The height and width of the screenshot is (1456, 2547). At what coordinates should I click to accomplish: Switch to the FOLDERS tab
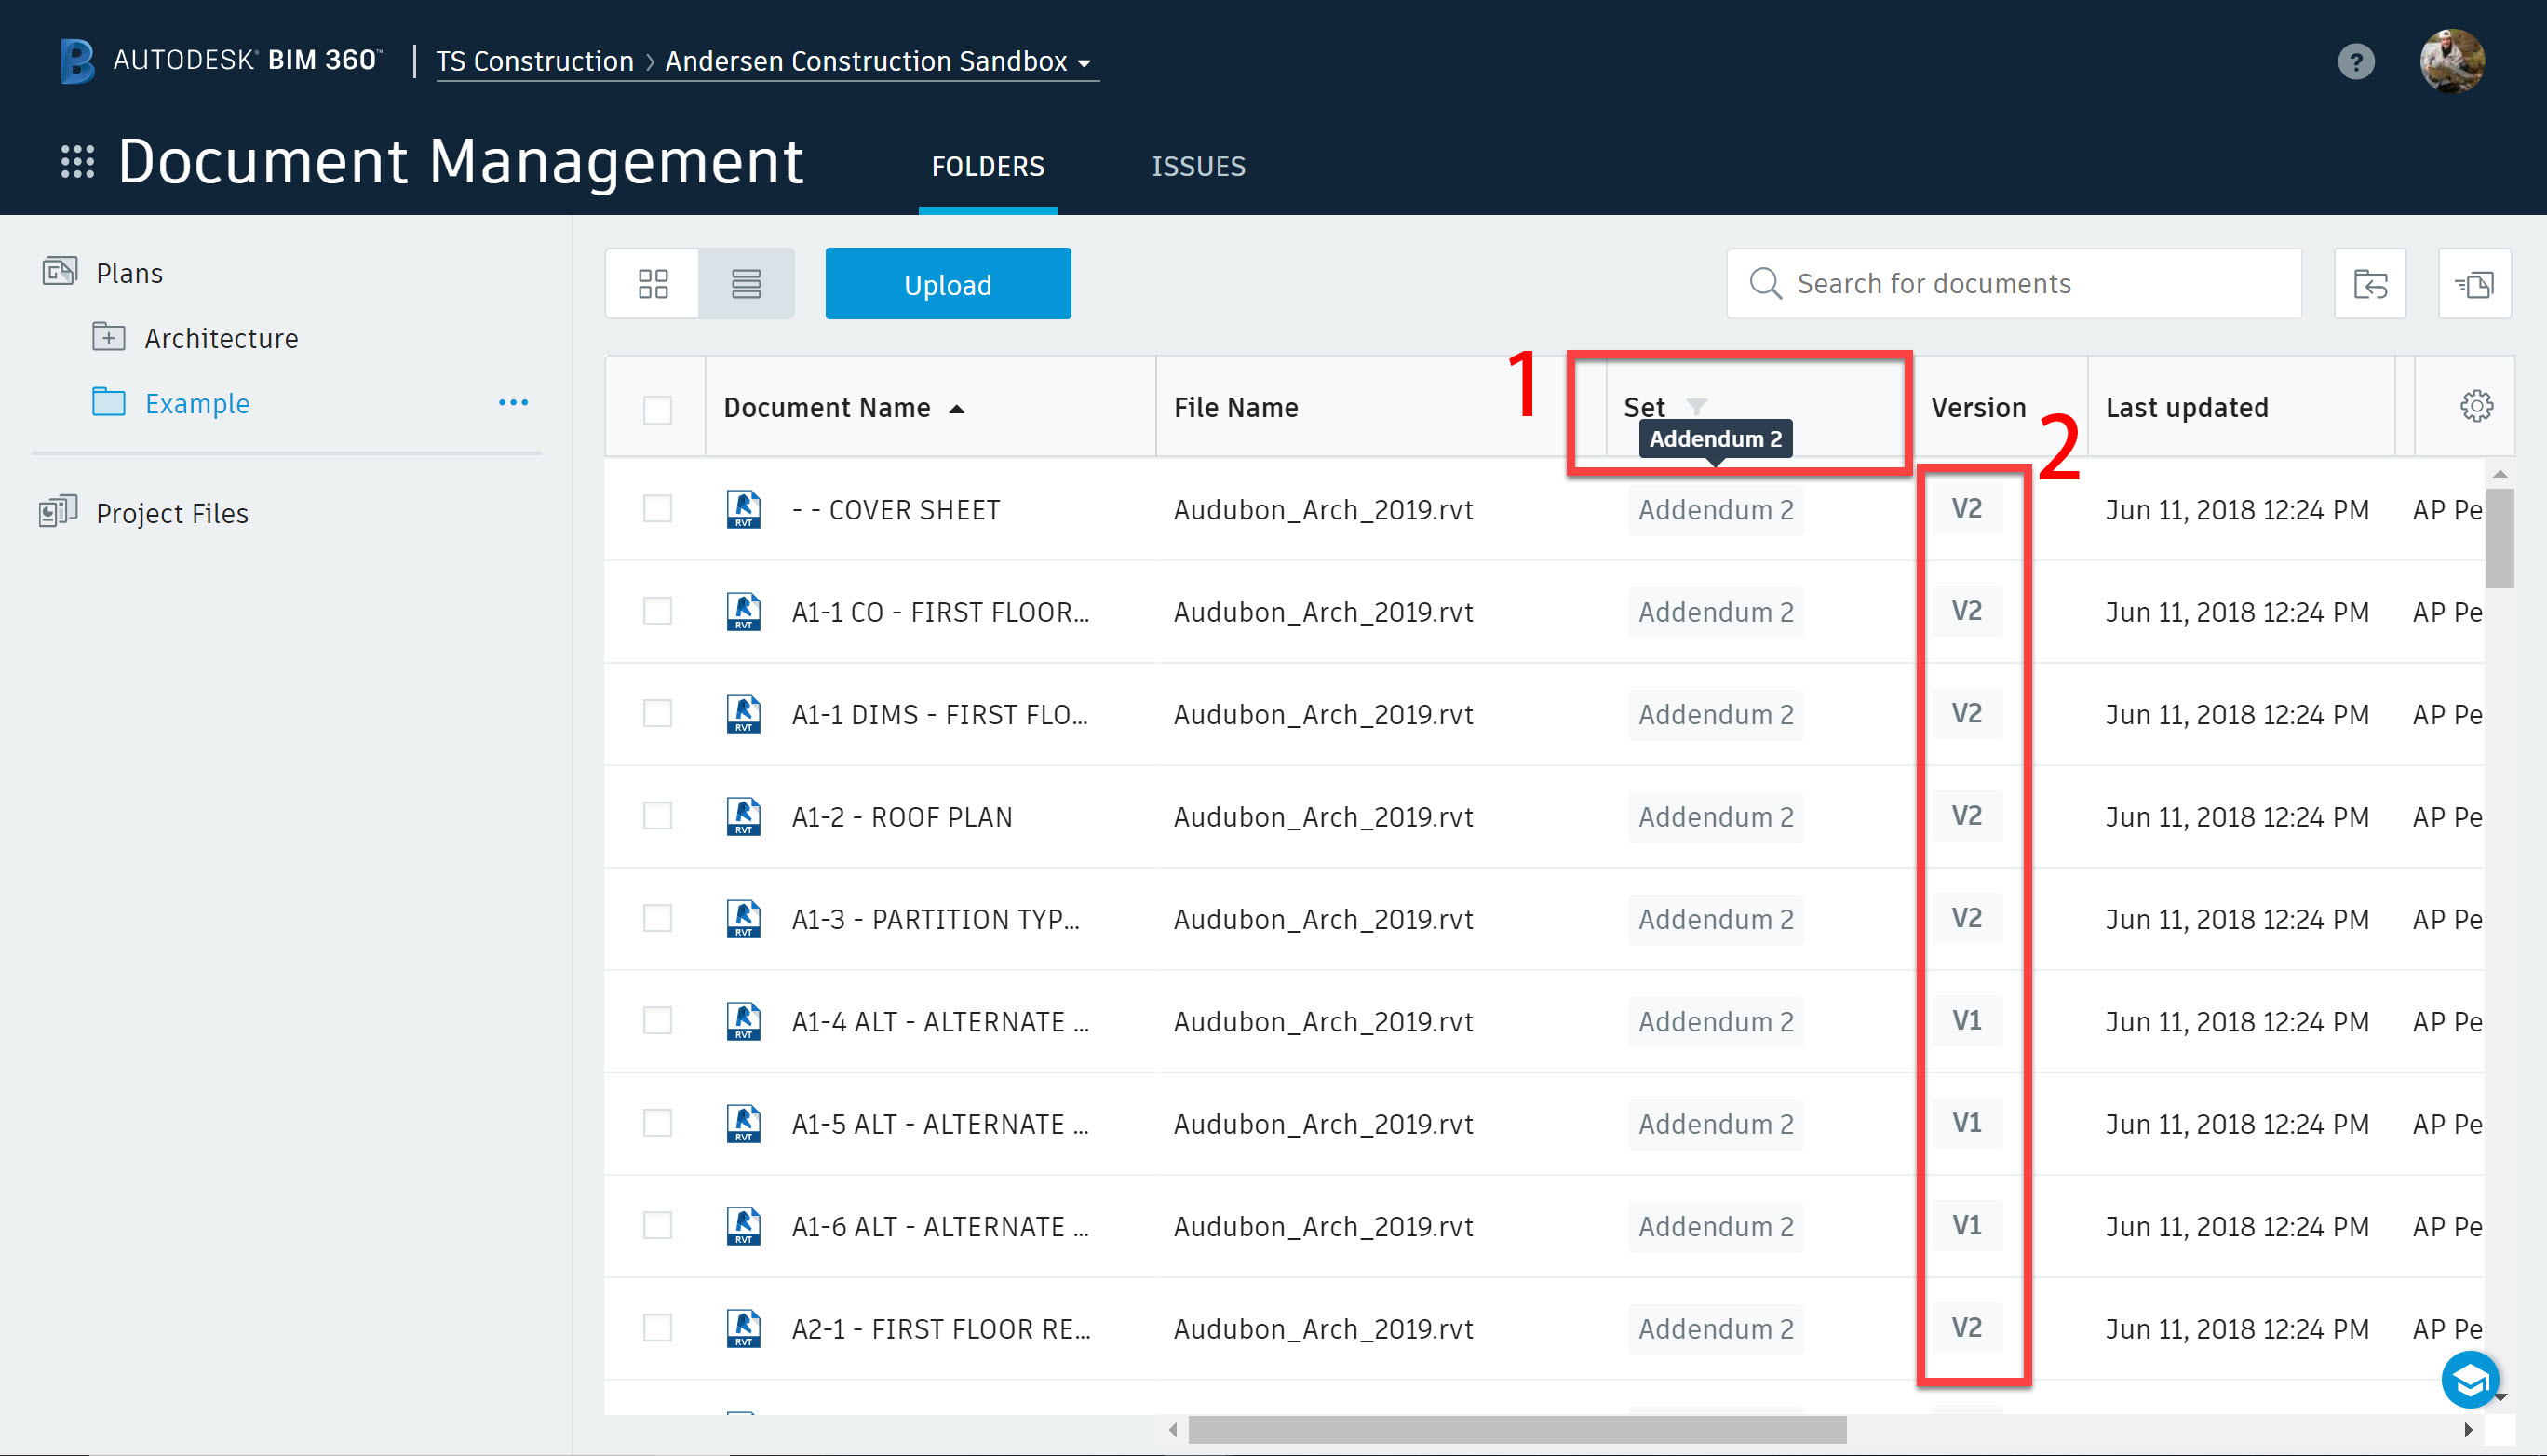tap(987, 166)
